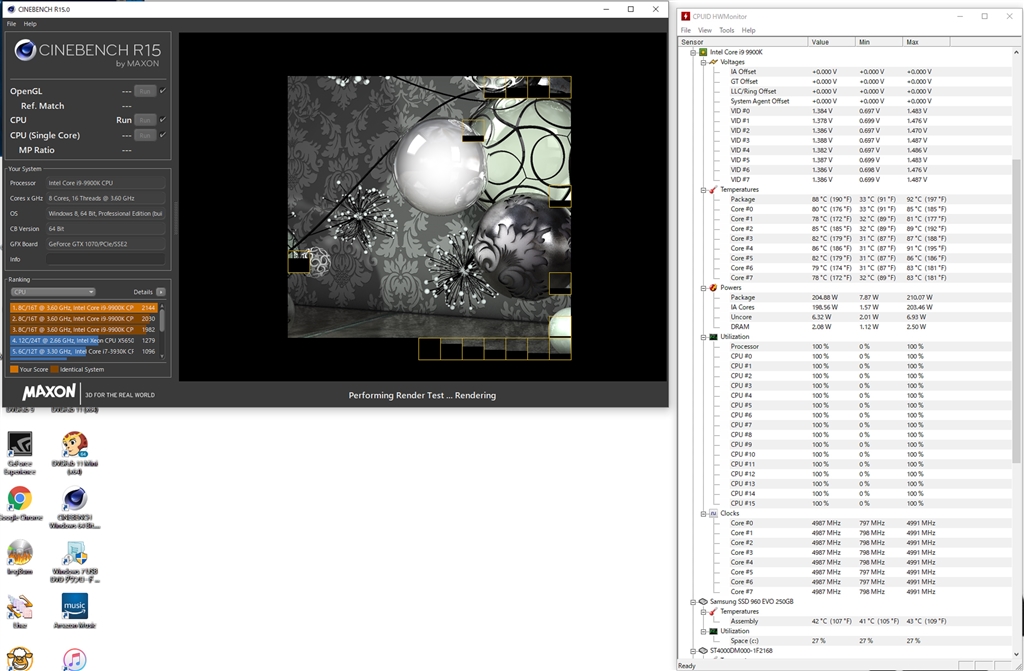Screen dimensions: 1024x671
Task: Click the Ranking list vertical scrollbar
Action: (162, 330)
